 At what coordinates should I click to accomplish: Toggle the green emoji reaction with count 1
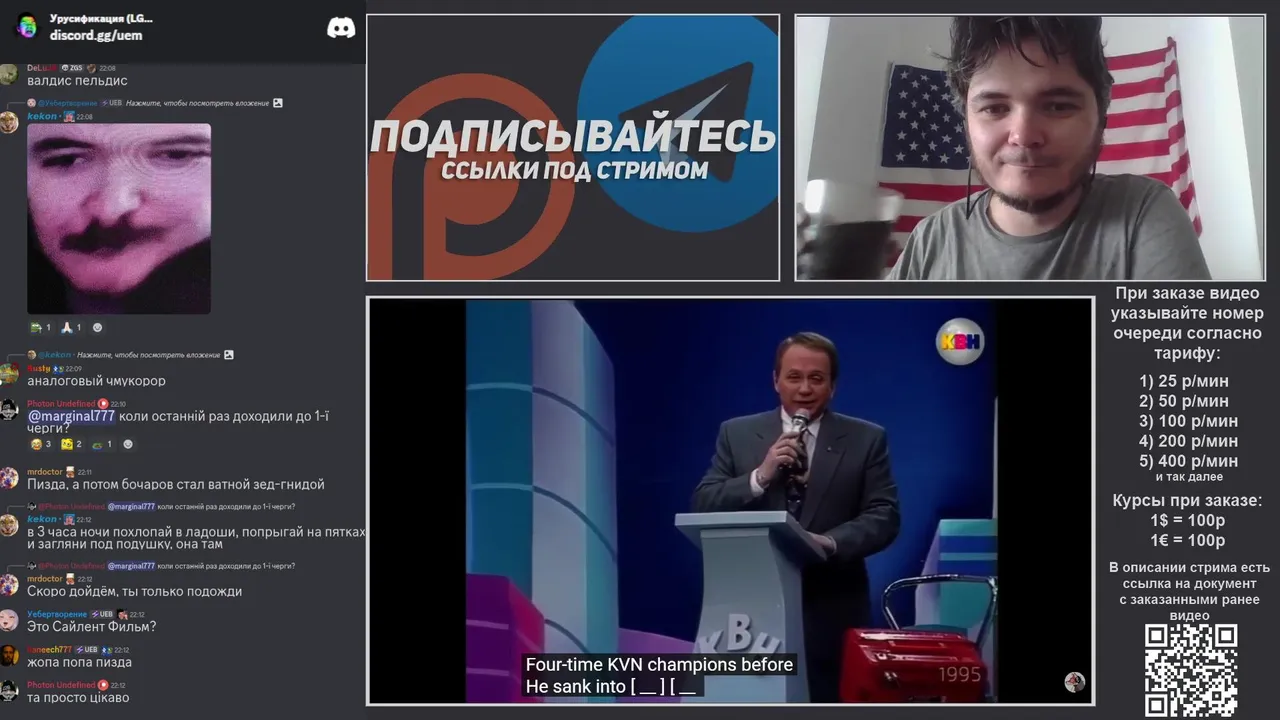coord(102,444)
